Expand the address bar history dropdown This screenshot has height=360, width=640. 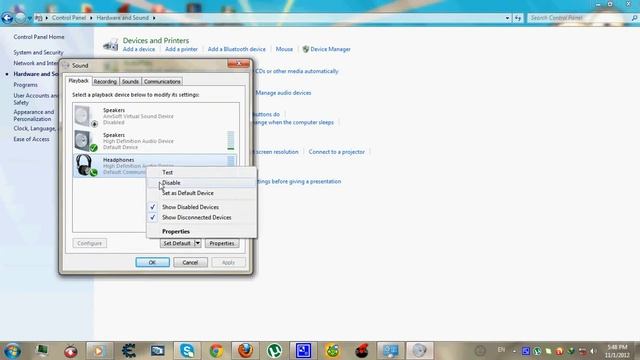click(507, 18)
